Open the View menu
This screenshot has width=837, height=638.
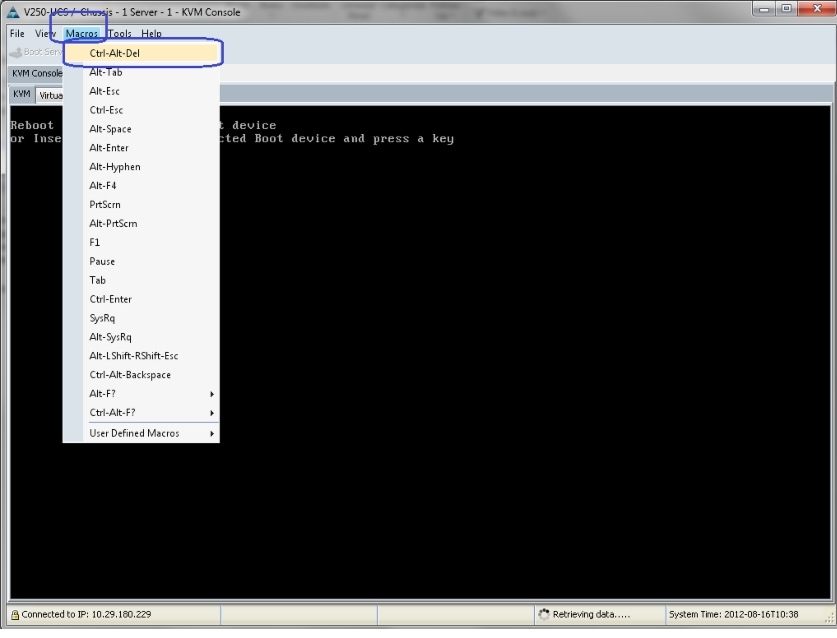click(45, 34)
